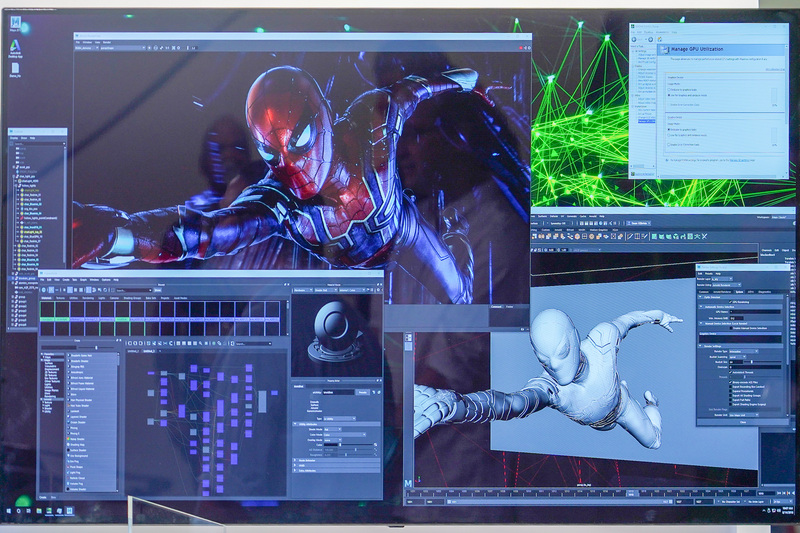Click the orange sphere icon in Maya shelf
The height and width of the screenshot is (533, 800).
(577, 236)
